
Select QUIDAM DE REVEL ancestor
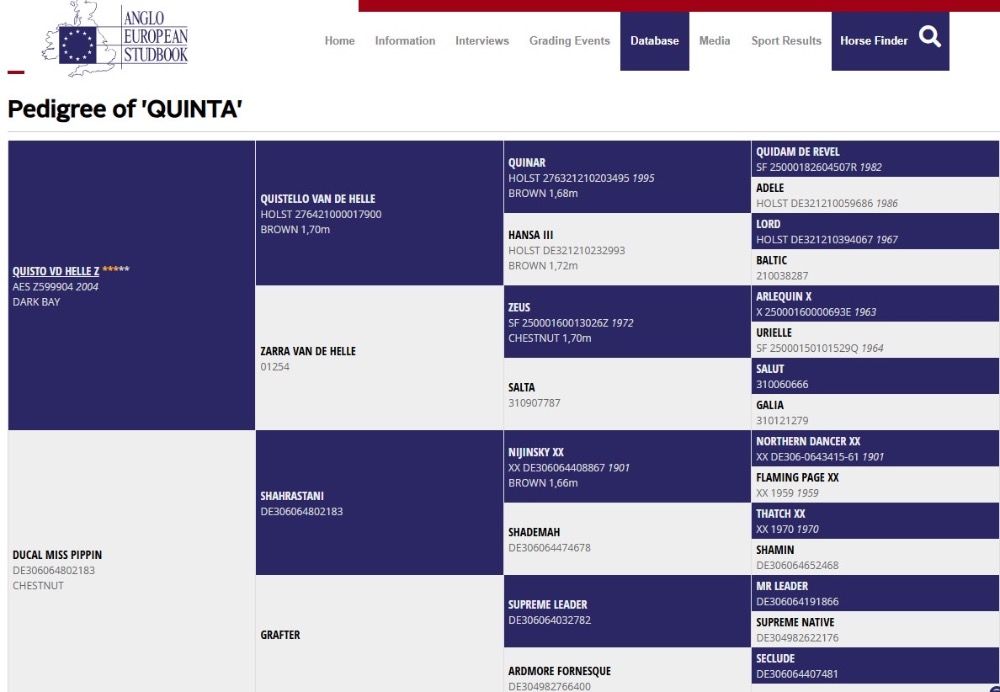pyautogui.click(x=875, y=159)
